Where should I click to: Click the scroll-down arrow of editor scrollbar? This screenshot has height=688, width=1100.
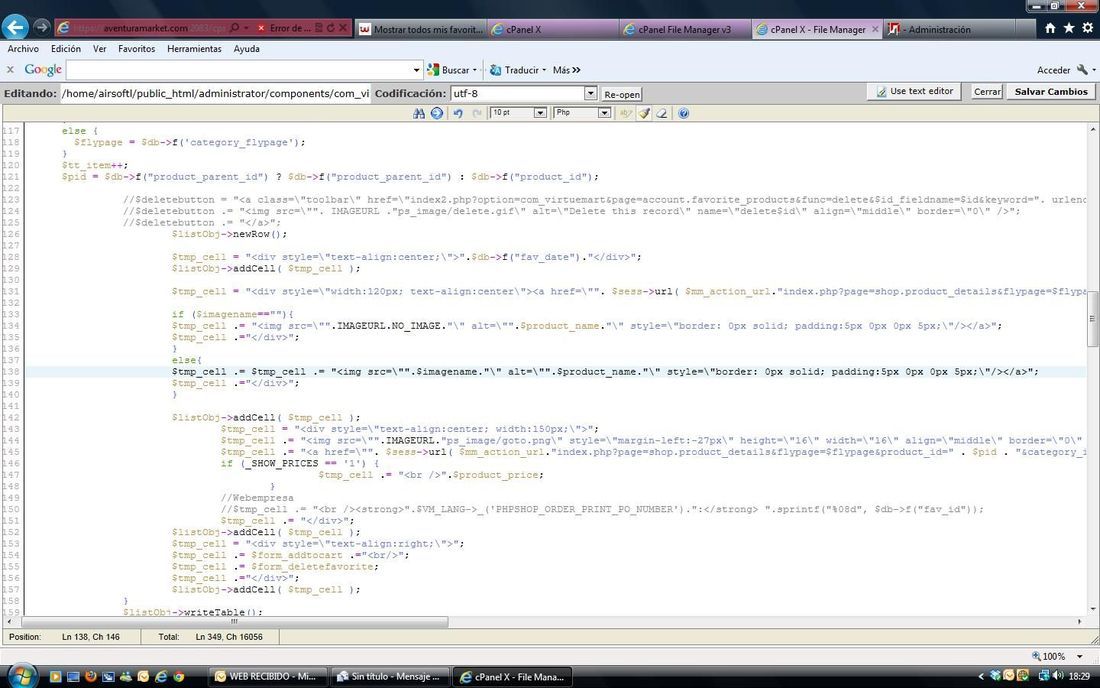pos(1093,611)
